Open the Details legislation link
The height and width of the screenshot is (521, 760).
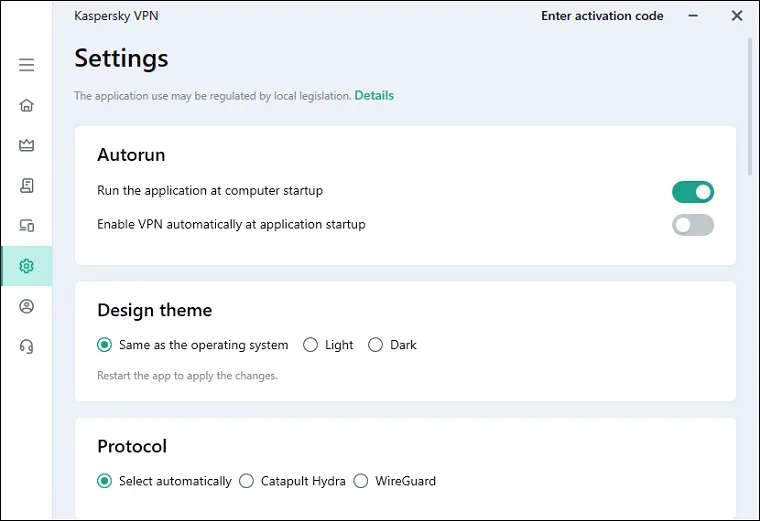pyautogui.click(x=374, y=95)
